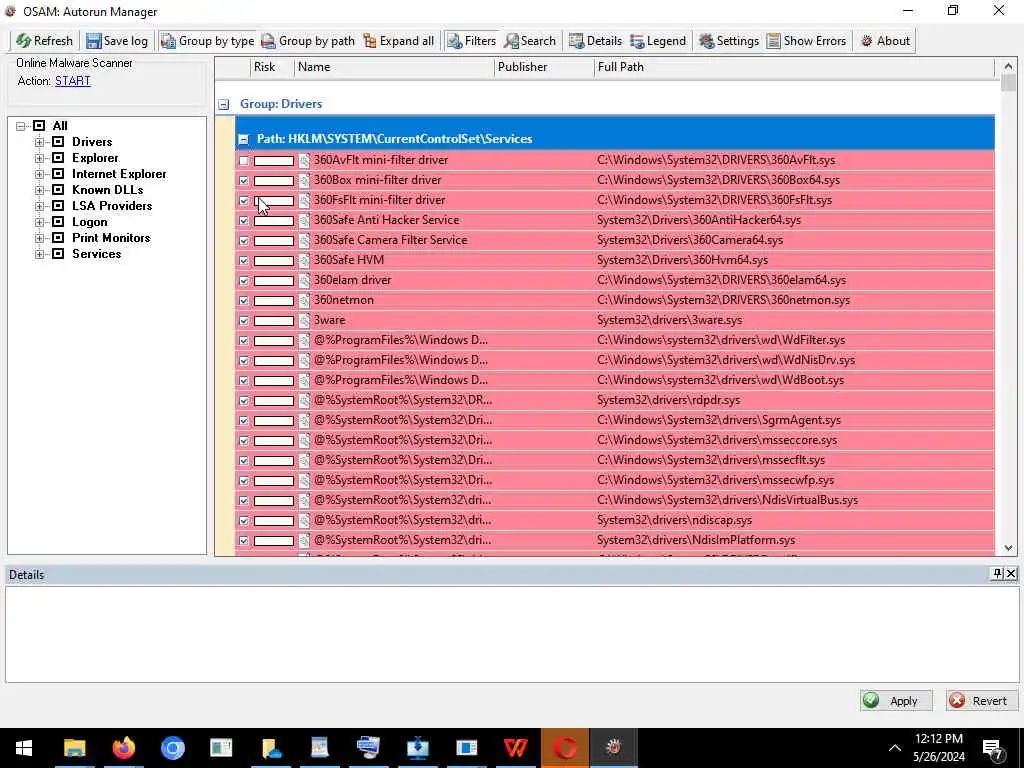The height and width of the screenshot is (768, 1024).
Task: Open WPS Office from taskbar
Action: coord(515,748)
